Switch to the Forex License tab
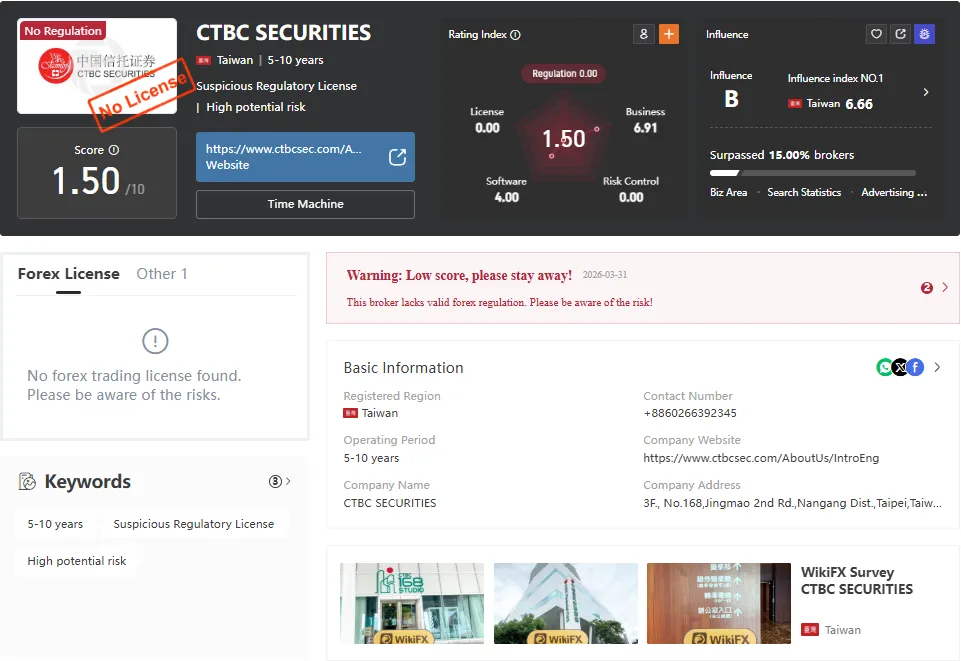 click(x=69, y=274)
